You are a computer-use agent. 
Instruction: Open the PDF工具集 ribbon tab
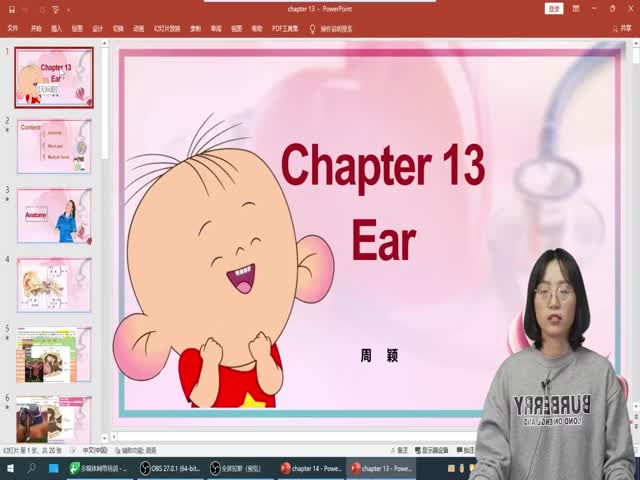pos(285,29)
